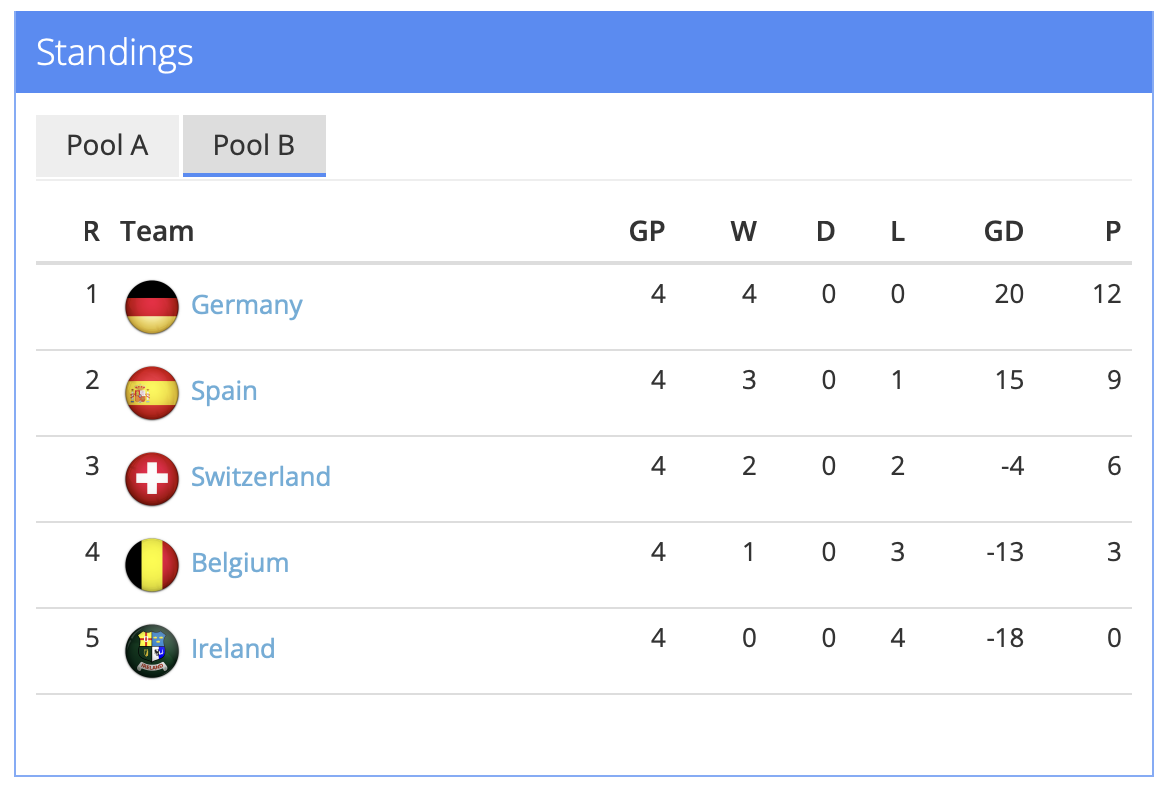This screenshot has width=1167, height=790.
Task: Click the W wins column header
Action: (743, 232)
